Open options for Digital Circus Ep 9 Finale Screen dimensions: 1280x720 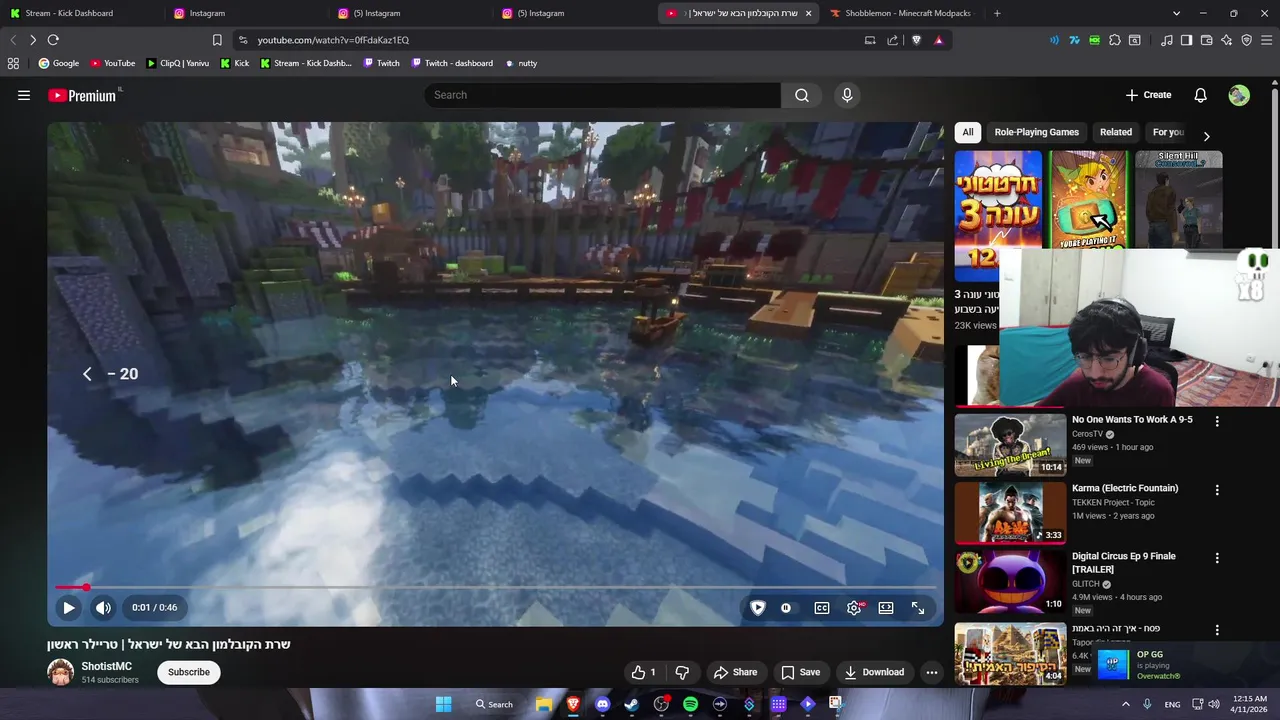1217,558
